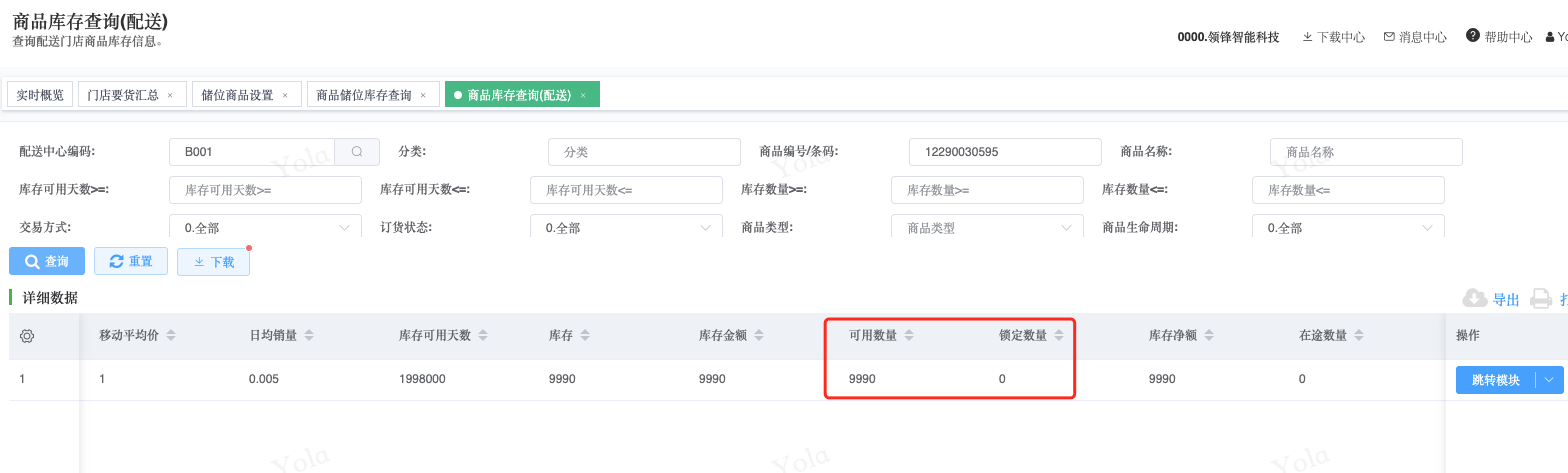Sort by 库存净额 column

pyautogui.click(x=1208, y=336)
